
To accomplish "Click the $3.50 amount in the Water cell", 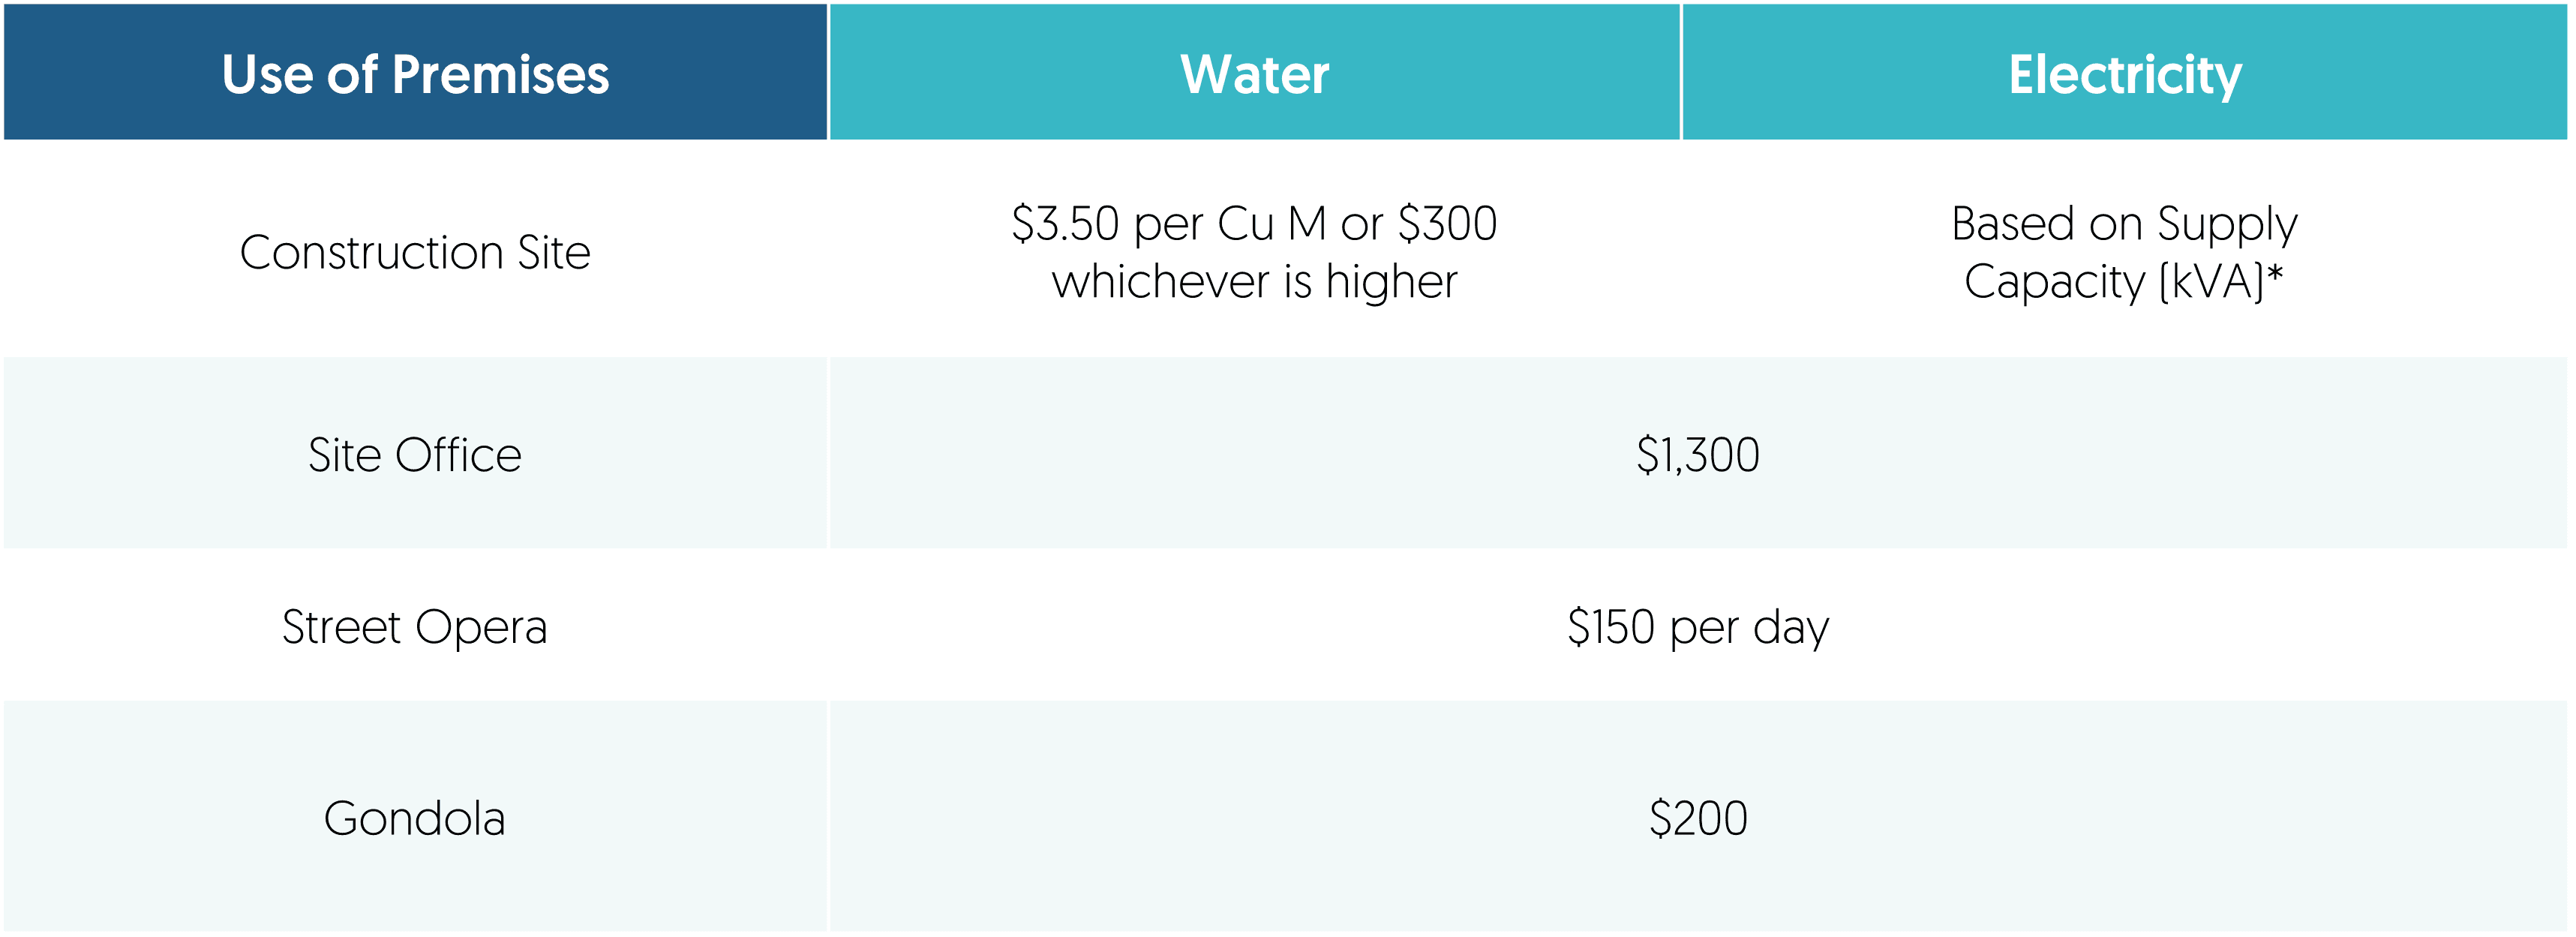I will (1065, 223).
